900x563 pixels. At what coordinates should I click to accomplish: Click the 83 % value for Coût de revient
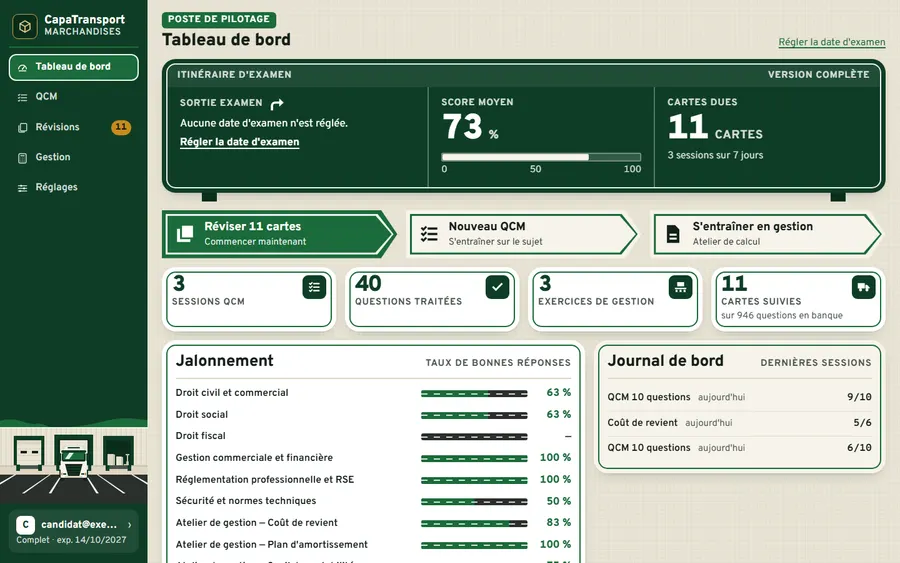coord(558,523)
